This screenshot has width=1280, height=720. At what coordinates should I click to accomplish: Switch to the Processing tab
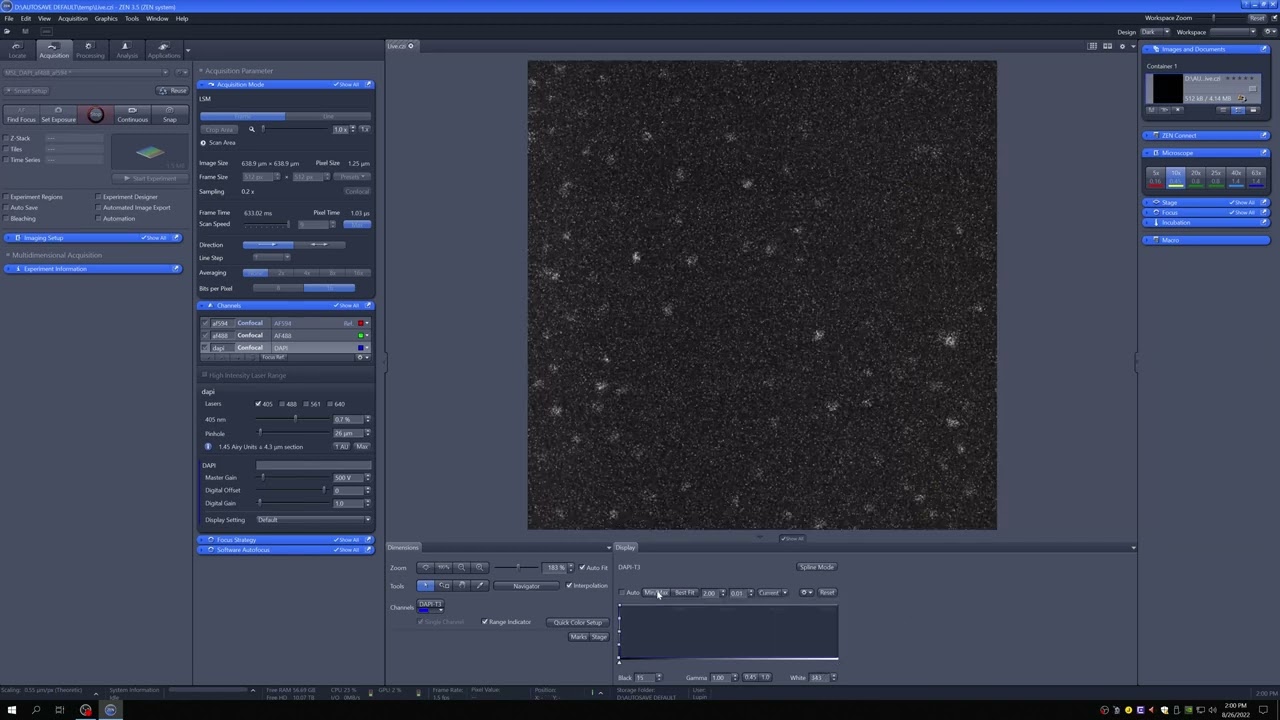tap(89, 51)
